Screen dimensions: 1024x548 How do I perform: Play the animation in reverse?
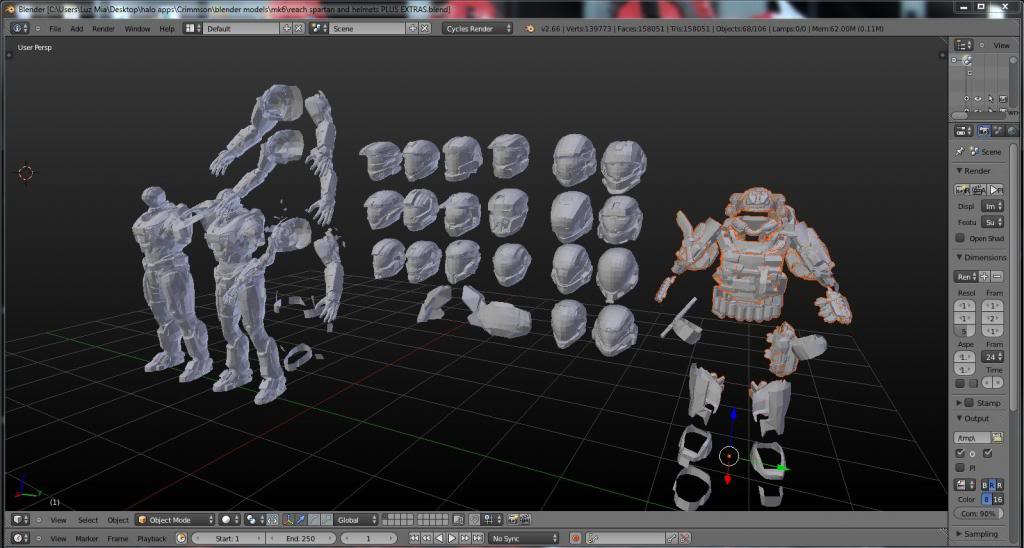tap(440, 538)
